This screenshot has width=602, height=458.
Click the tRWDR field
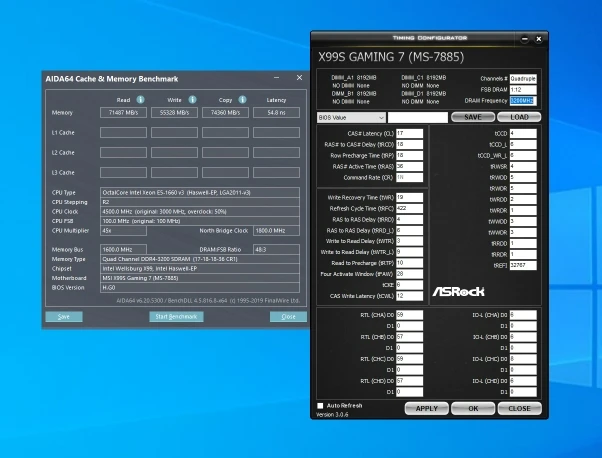(x=523, y=188)
